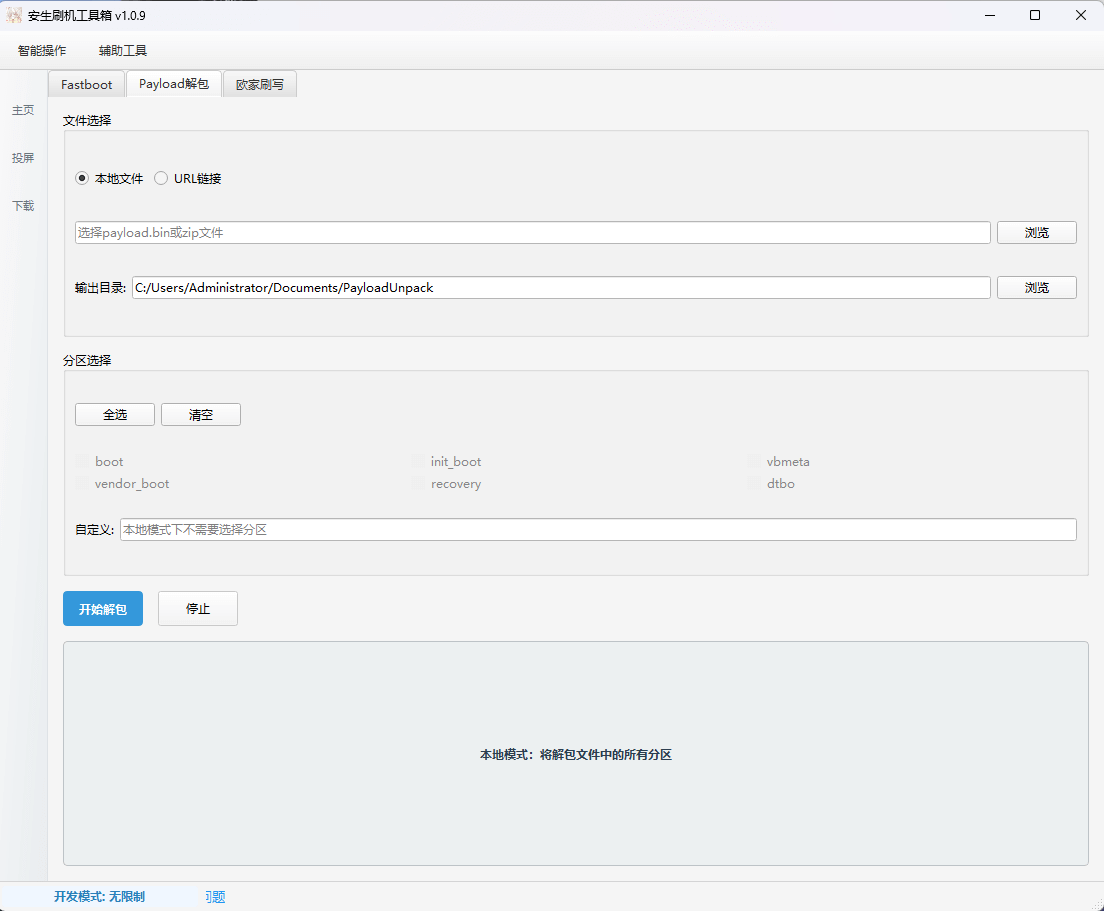Viewport: 1104px width, 911px height.
Task: Go to 主页 in the left sidebar
Action: (x=22, y=110)
